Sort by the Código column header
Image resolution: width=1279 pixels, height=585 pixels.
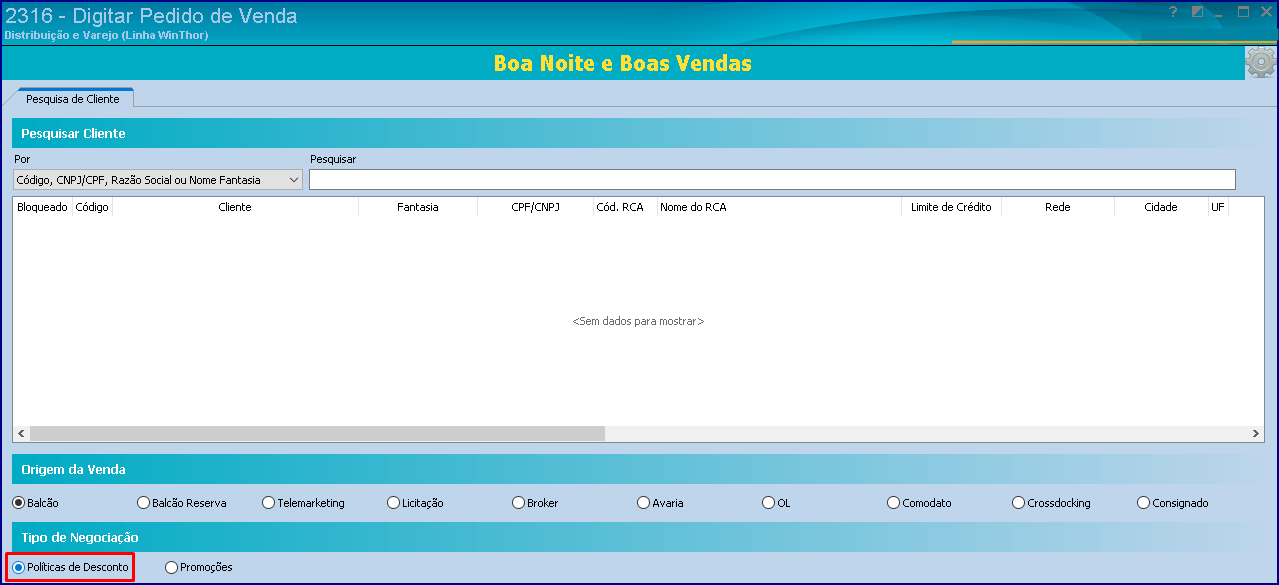coord(92,207)
